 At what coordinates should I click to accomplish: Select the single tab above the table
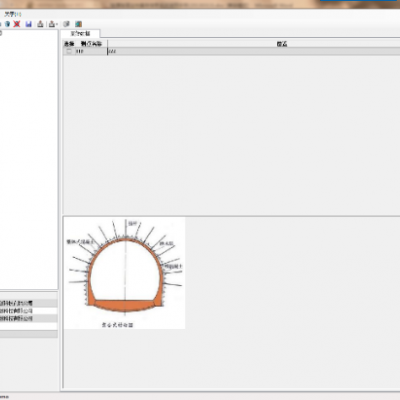(80, 33)
